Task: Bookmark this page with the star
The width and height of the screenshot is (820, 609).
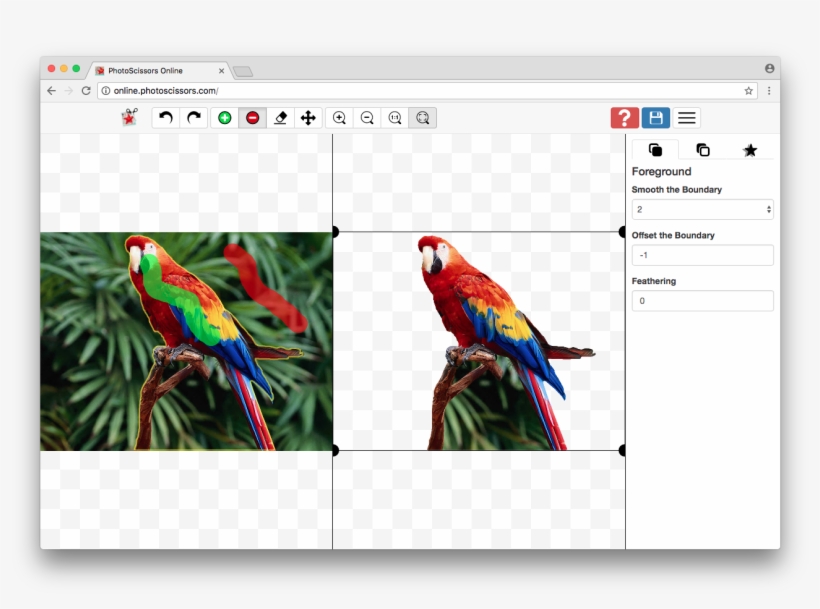Action: (748, 90)
